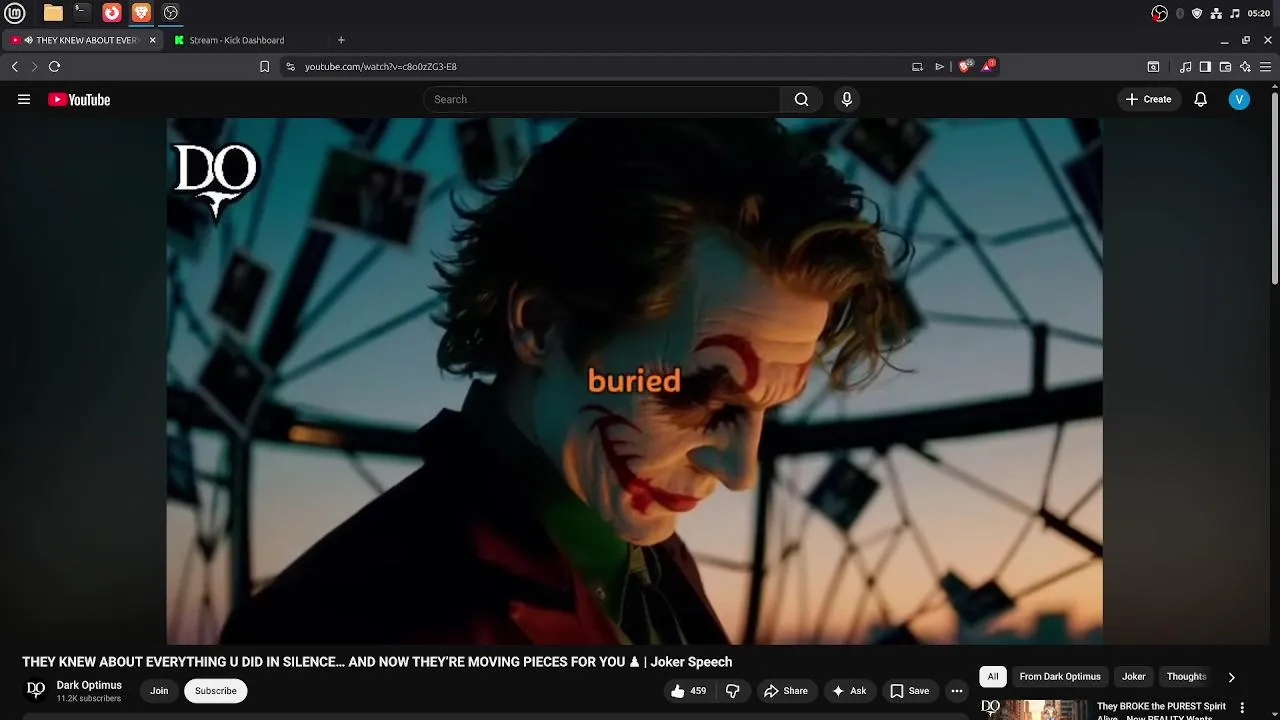Switch to OBS Studio from the panel
The height and width of the screenshot is (720, 1280).
pos(171,13)
